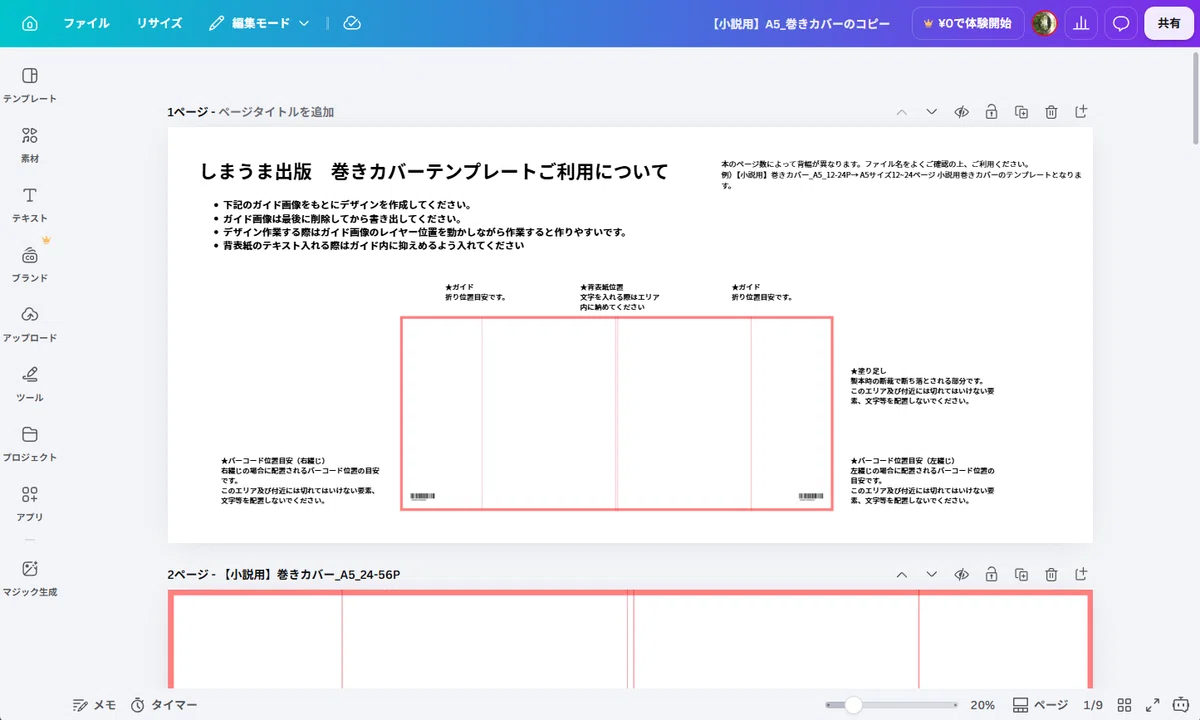
Task: Click the ページ view button
Action: coord(1040,705)
